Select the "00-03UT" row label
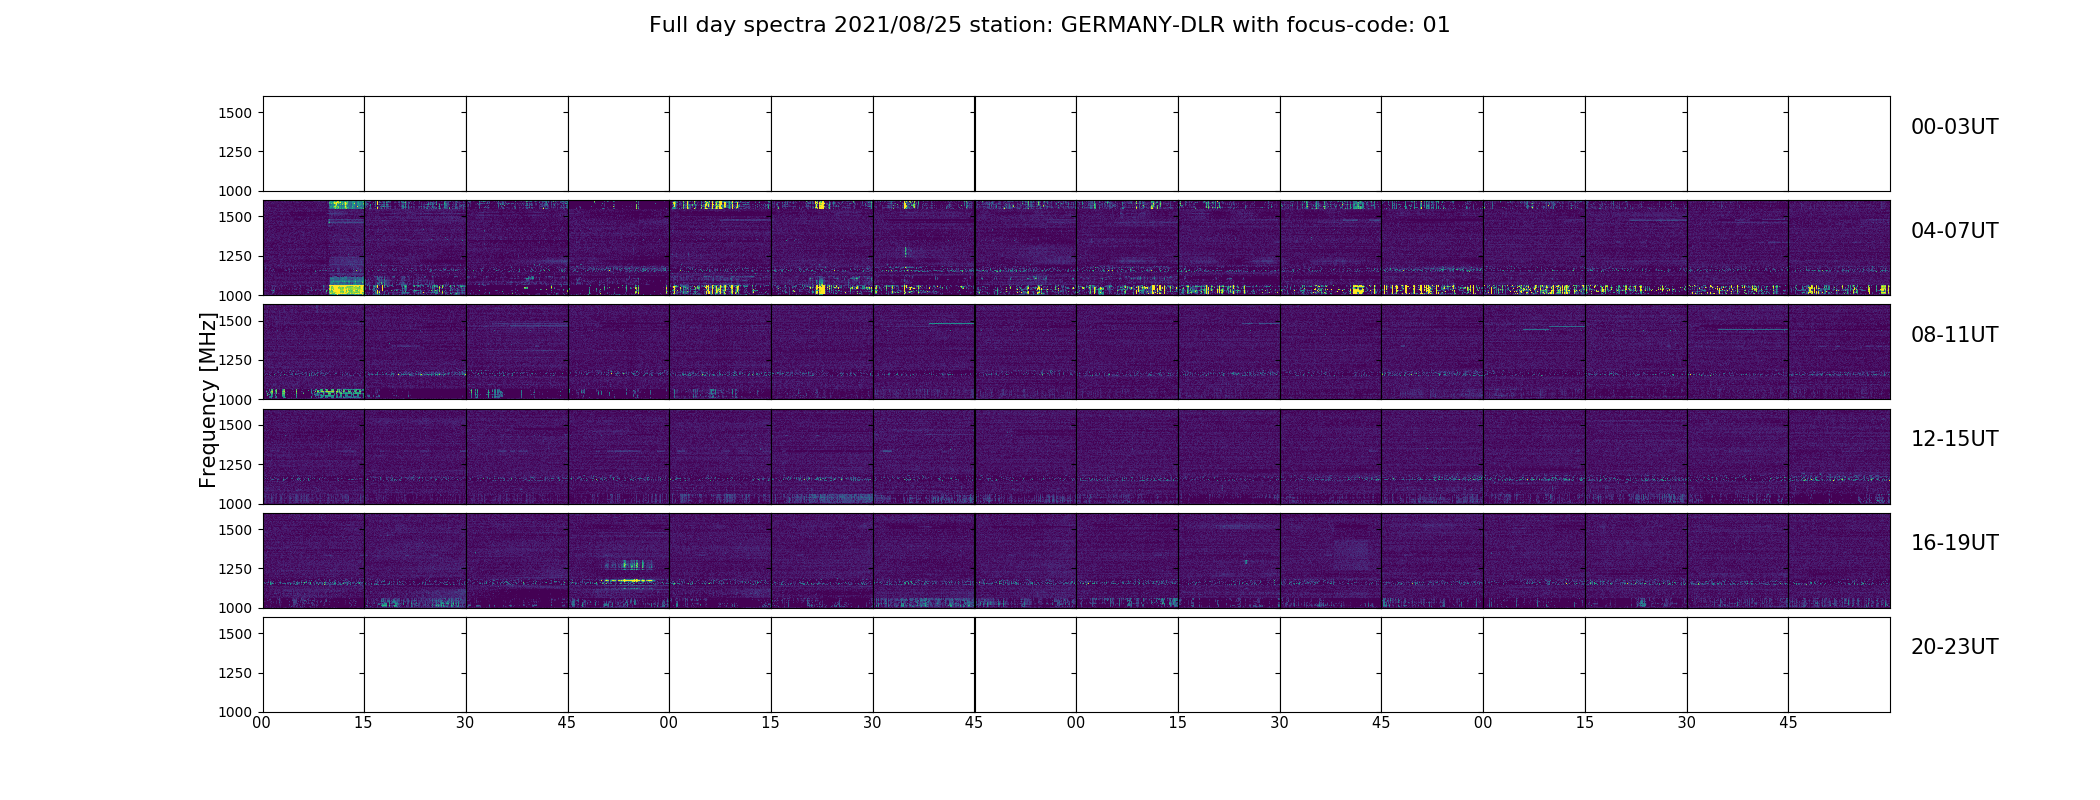 pos(1954,127)
